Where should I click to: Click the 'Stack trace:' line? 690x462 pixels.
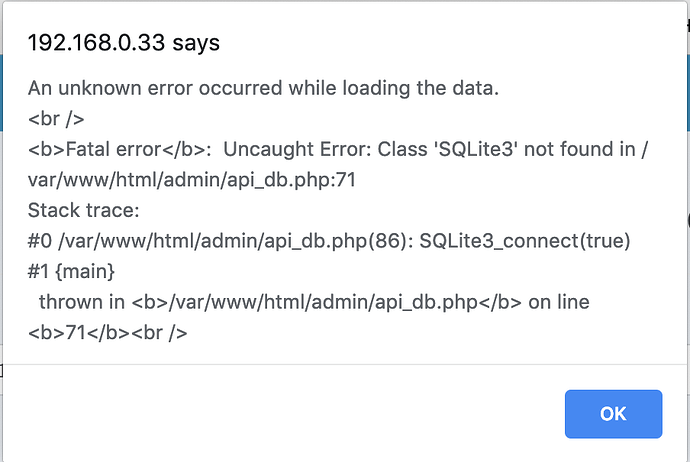tap(83, 211)
